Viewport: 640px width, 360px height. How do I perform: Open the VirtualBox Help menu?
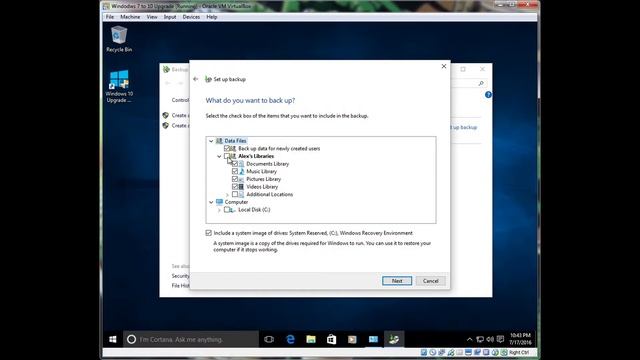(211, 17)
